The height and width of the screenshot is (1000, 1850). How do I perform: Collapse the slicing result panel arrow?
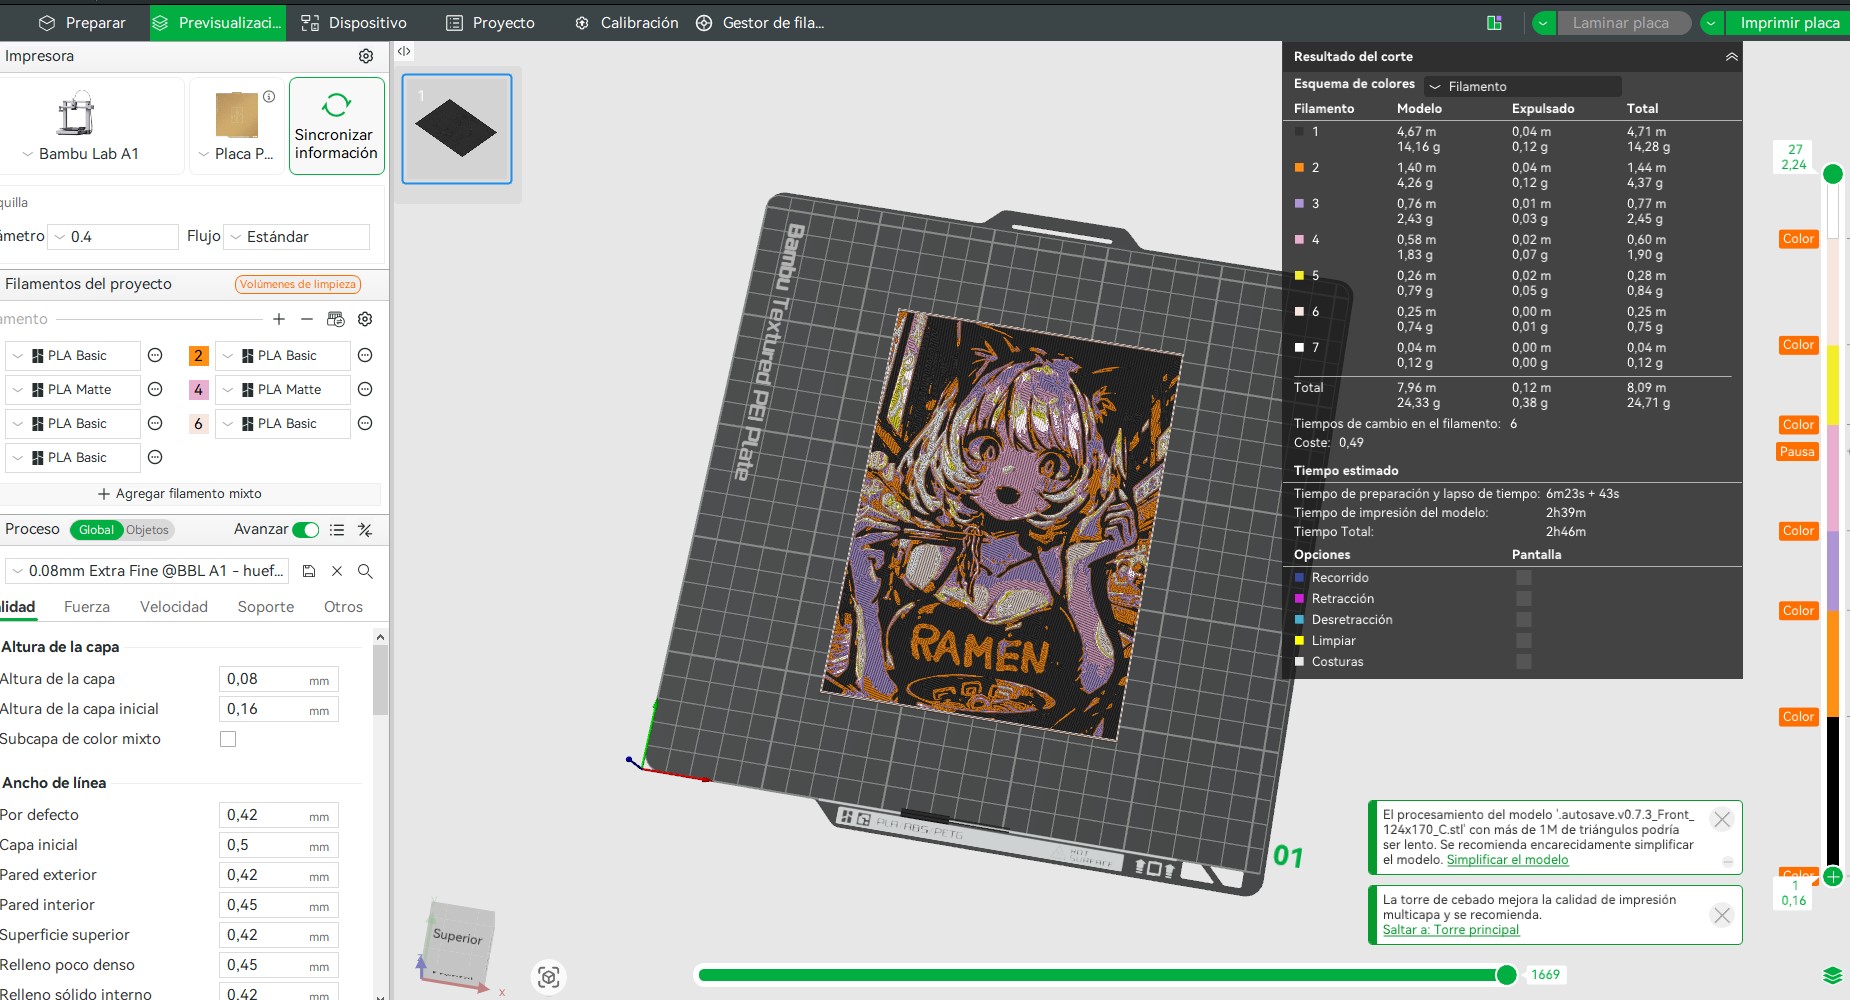(1731, 57)
